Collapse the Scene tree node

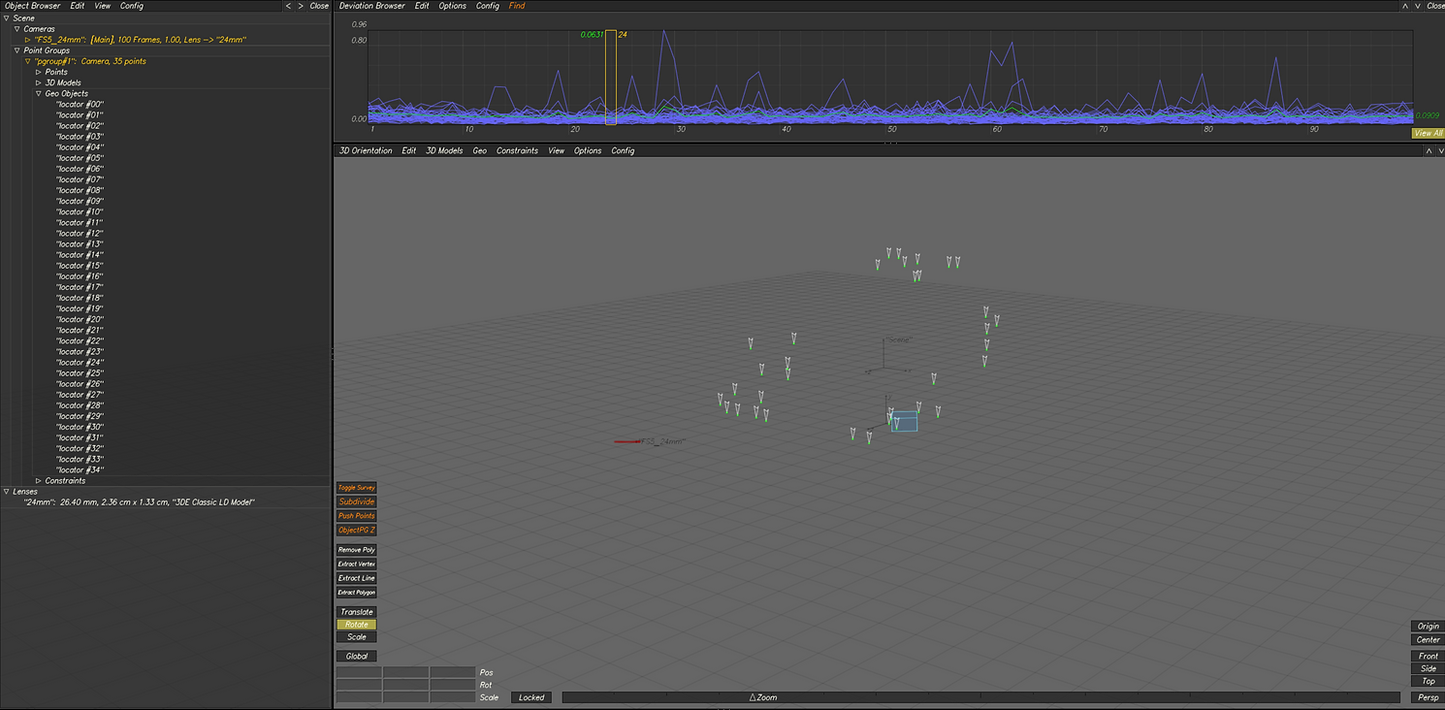pos(6,18)
